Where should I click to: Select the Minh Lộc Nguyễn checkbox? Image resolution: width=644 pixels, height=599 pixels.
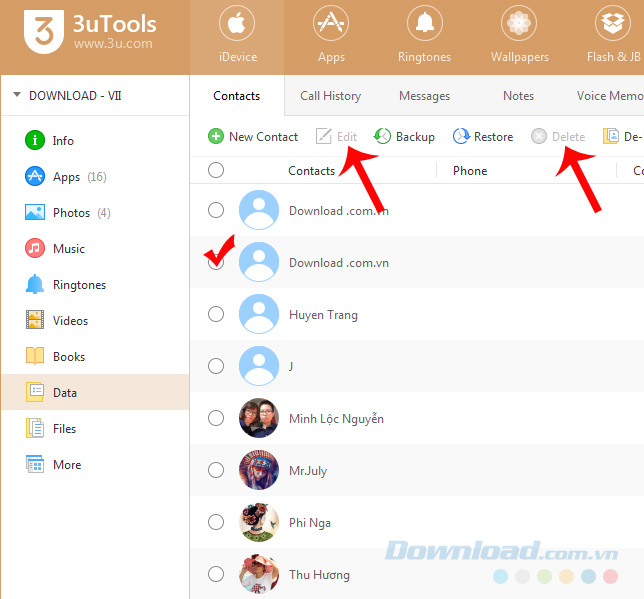(216, 418)
